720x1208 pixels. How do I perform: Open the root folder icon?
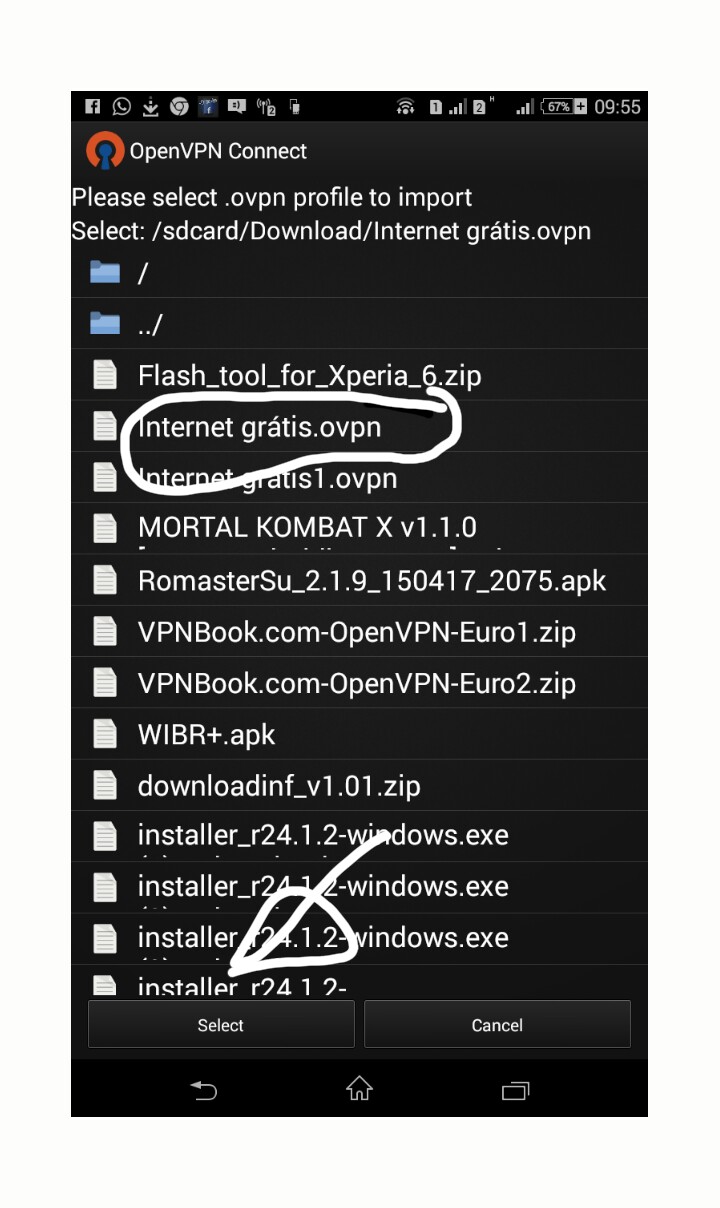click(x=105, y=272)
